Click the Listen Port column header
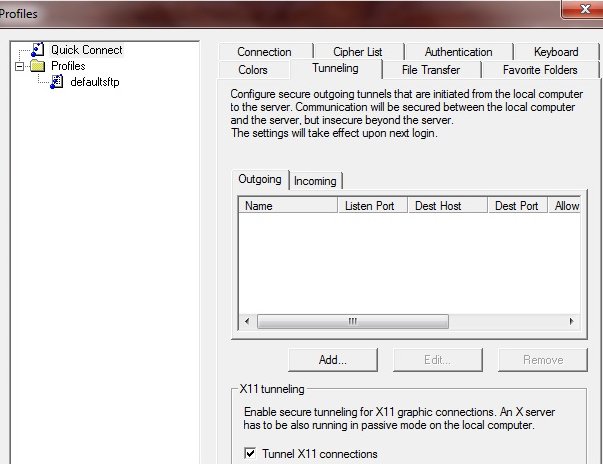 pyautogui.click(x=372, y=206)
